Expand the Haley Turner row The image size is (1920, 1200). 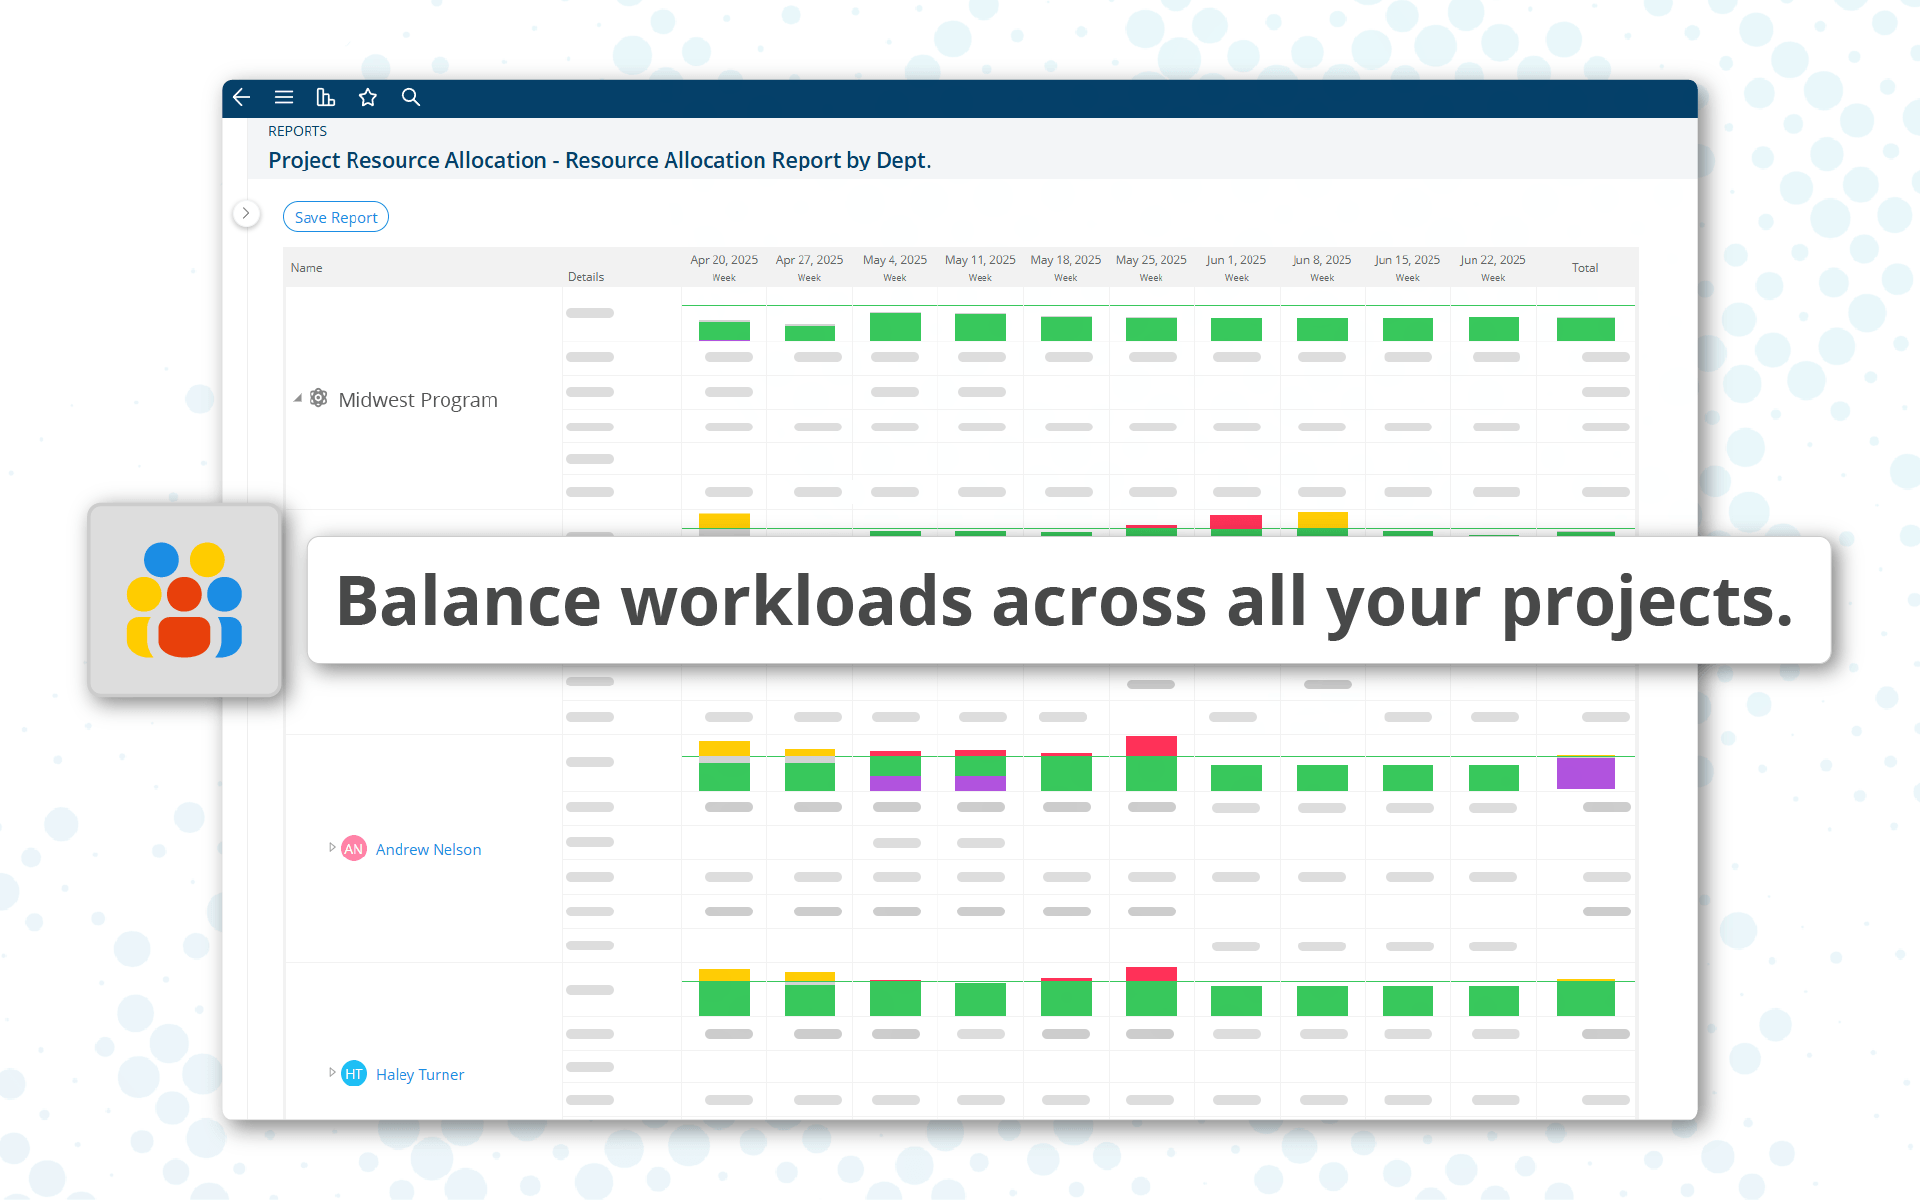pyautogui.click(x=332, y=1073)
